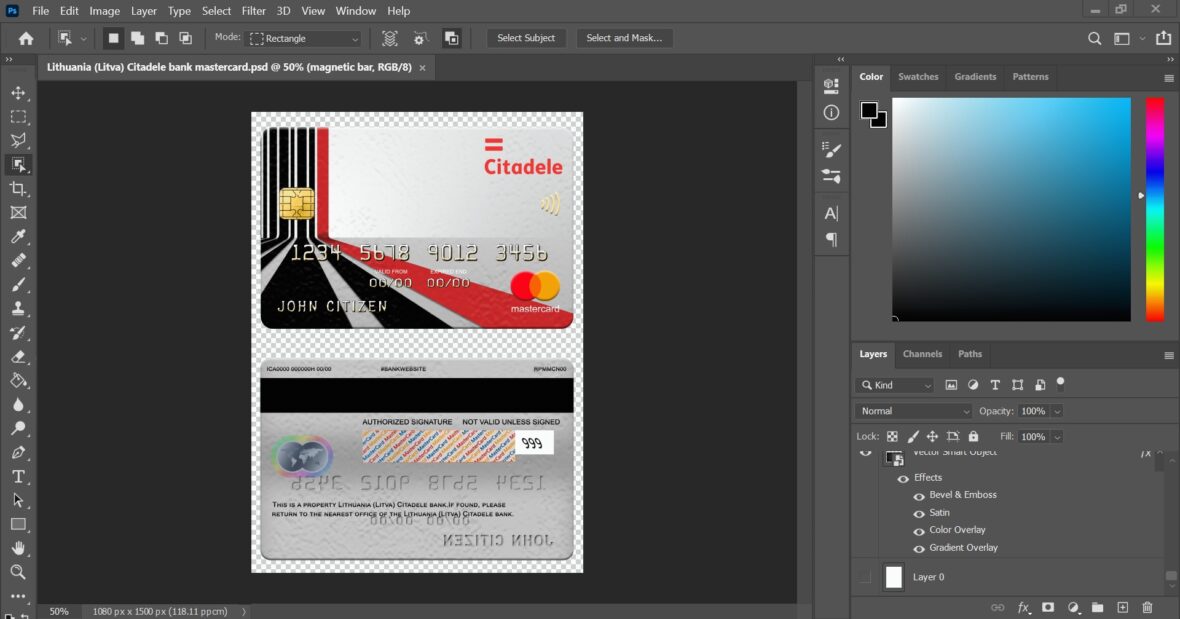Hide the Satin layer effect

pos(918,512)
